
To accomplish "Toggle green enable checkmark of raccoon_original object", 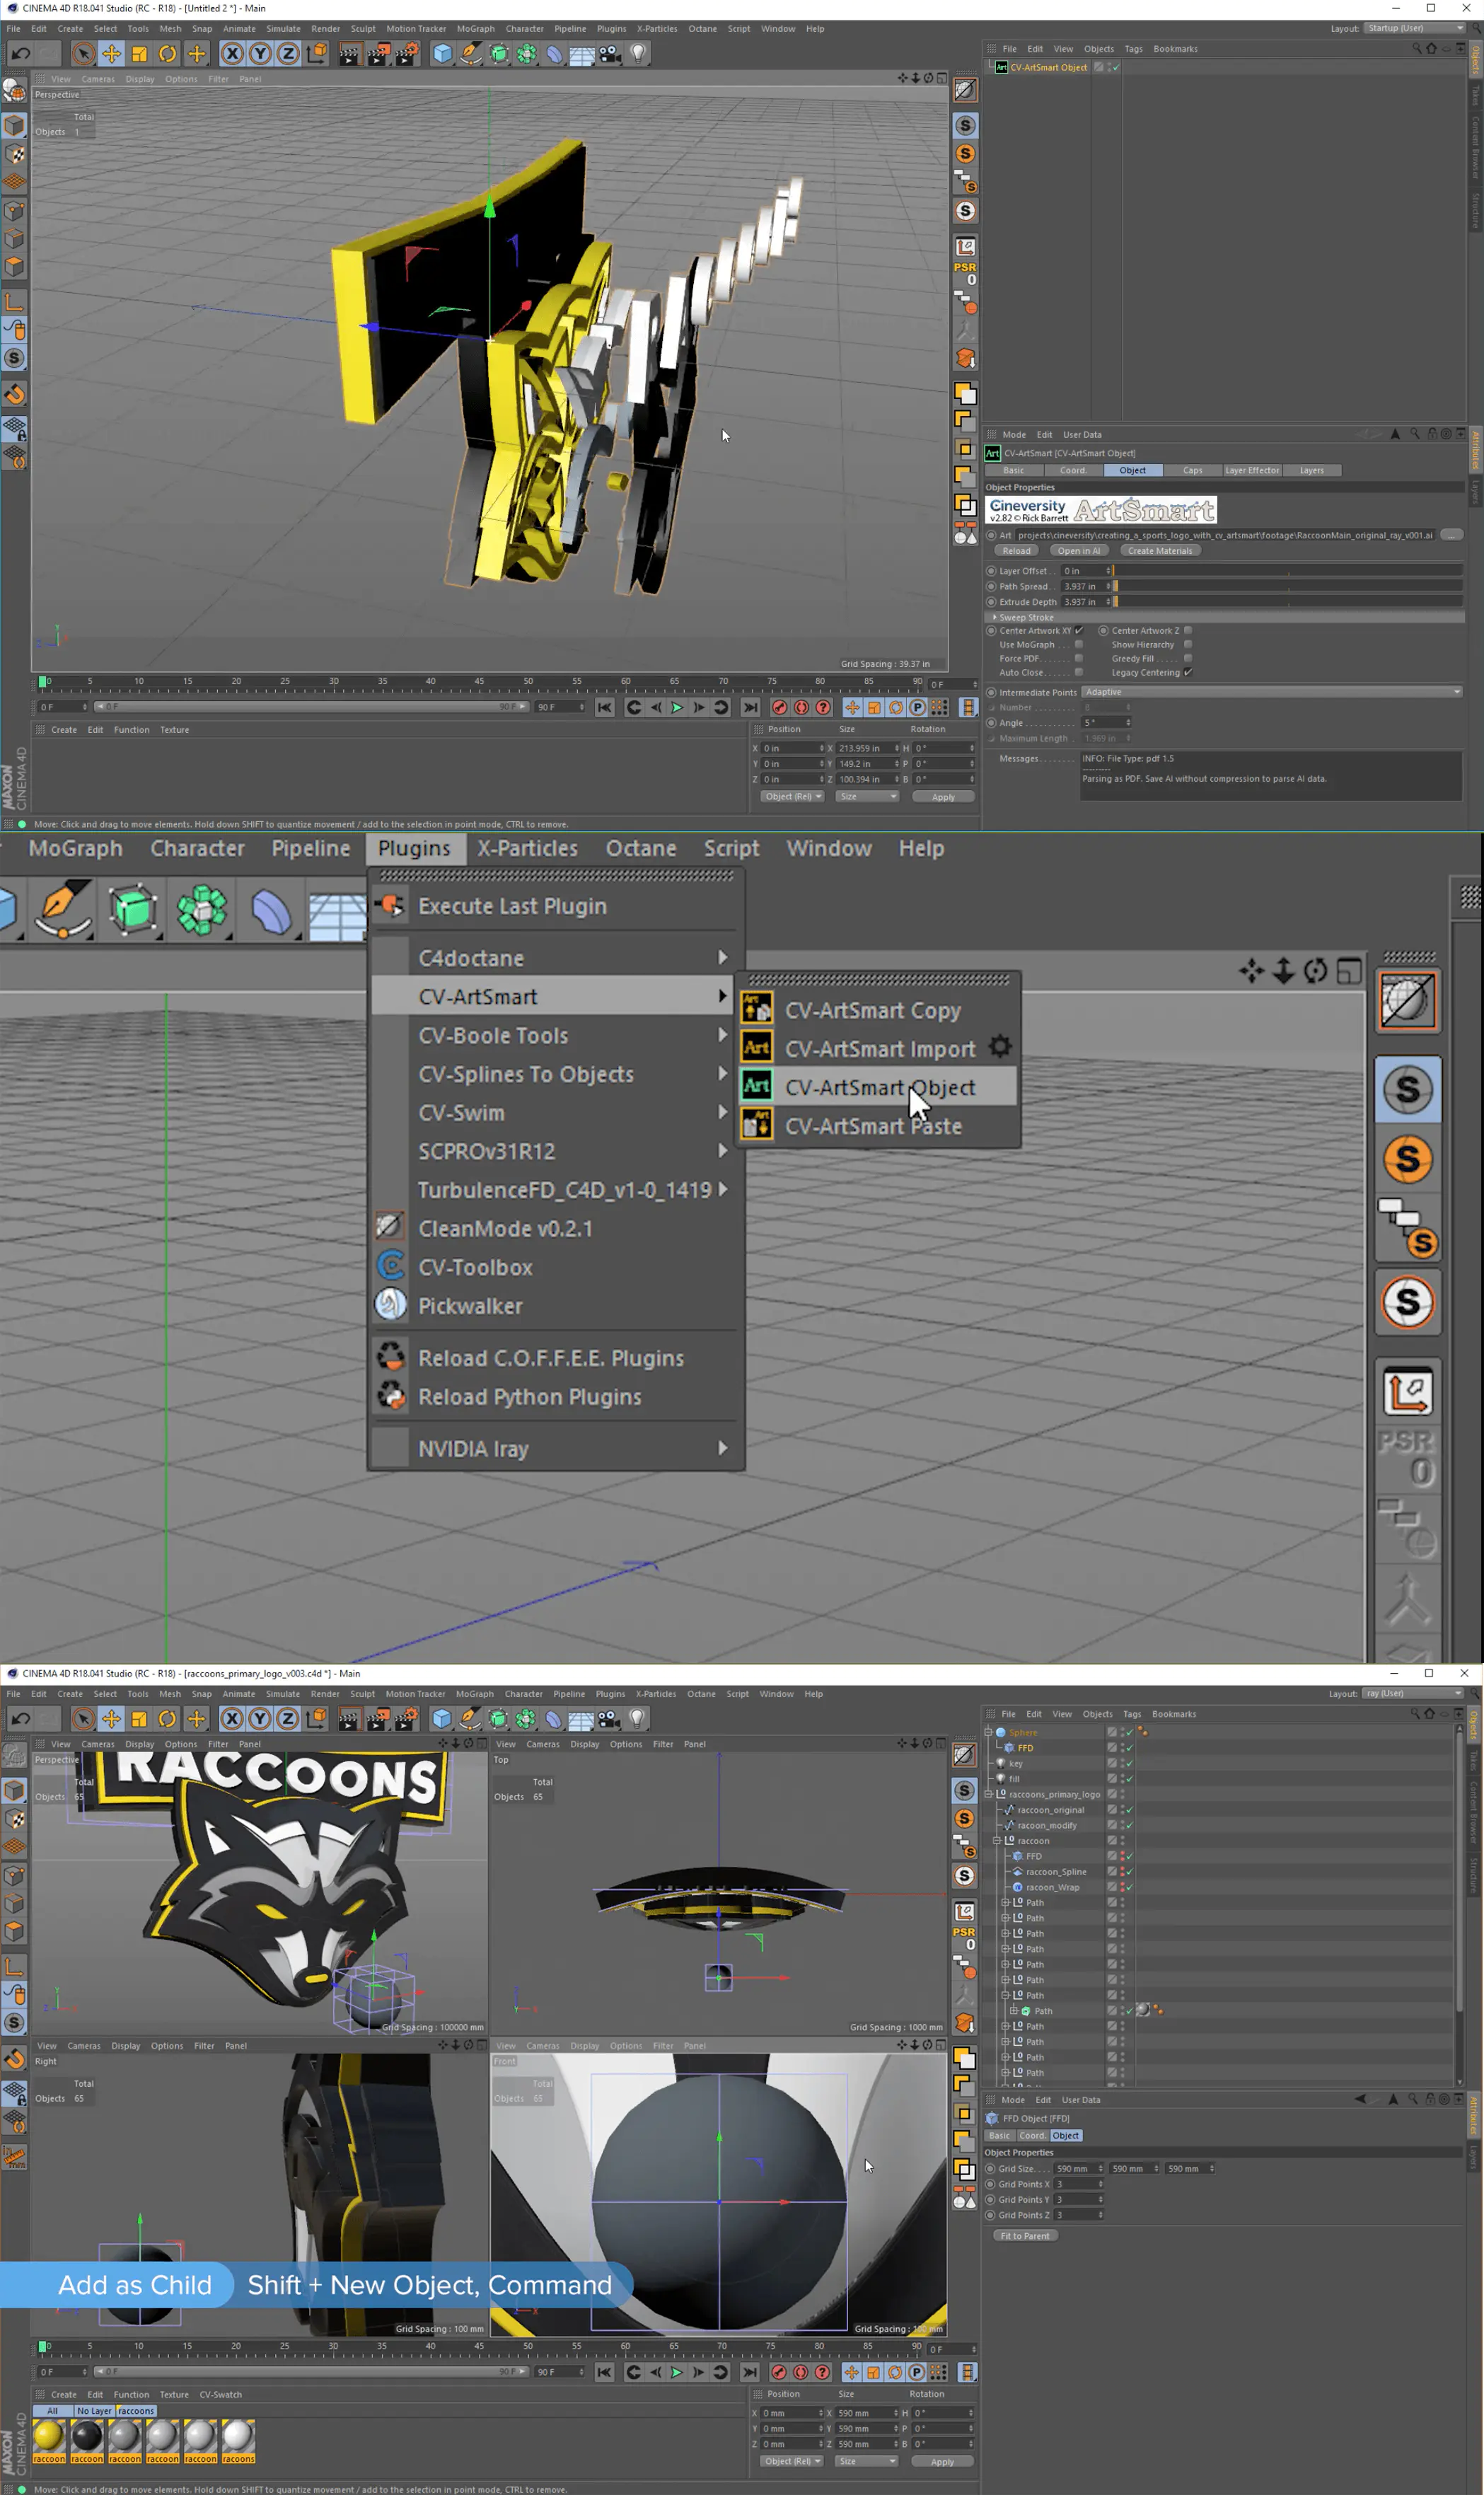I will coord(1130,1810).
